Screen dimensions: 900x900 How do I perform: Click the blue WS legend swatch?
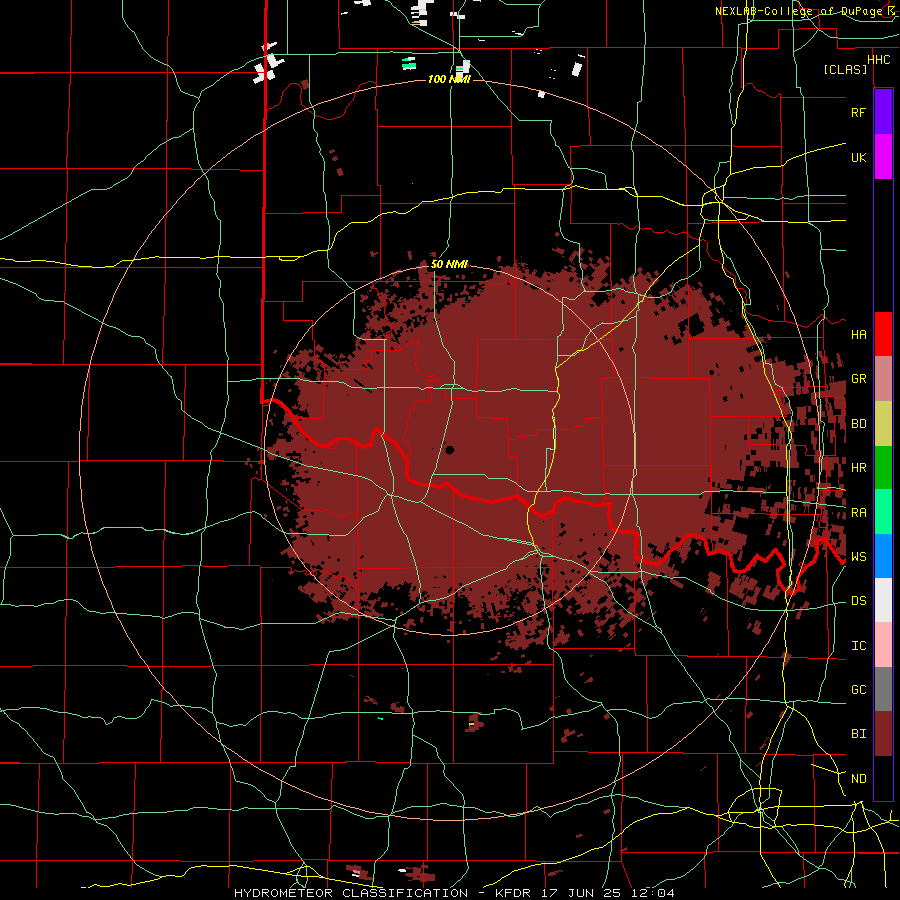(883, 556)
